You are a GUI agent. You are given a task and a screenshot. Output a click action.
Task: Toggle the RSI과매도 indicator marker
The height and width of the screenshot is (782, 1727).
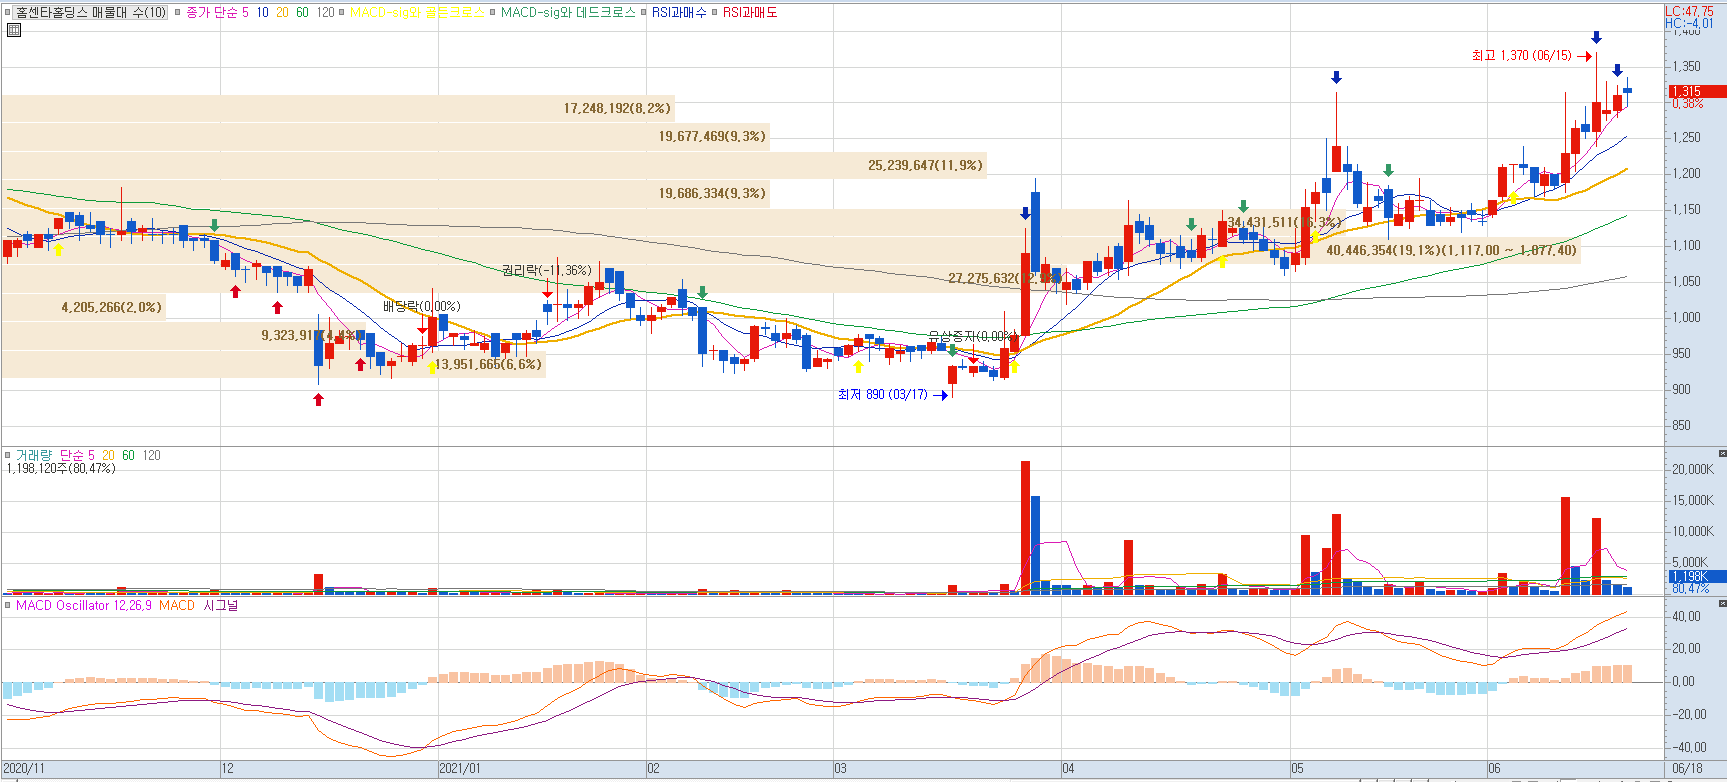click(x=715, y=13)
